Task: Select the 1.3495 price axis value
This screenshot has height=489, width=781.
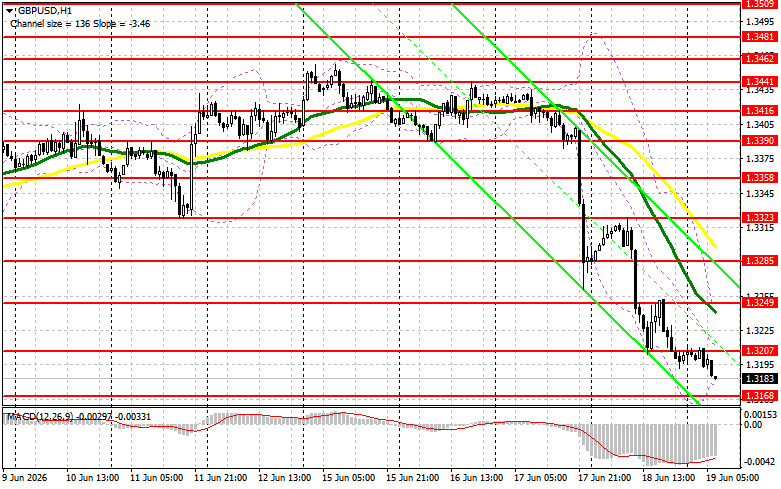Action: click(x=761, y=21)
